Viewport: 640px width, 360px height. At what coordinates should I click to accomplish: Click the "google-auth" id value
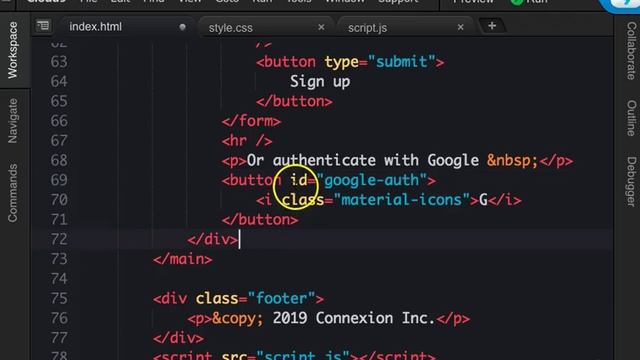(371, 180)
